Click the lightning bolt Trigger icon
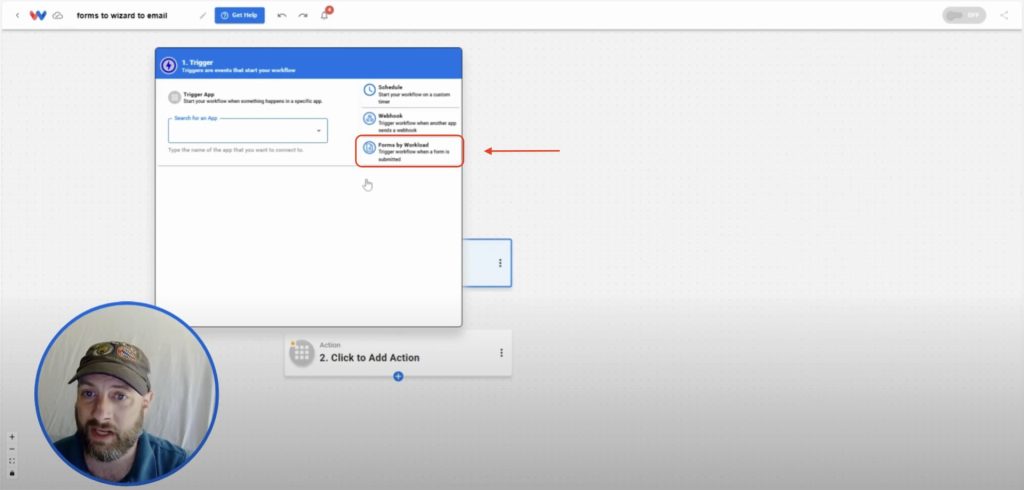The width and height of the screenshot is (1024, 490). [x=168, y=65]
